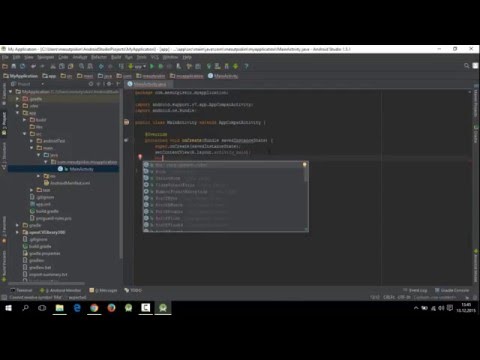The image size is (480, 360).
Task: Open the File menu
Action: pos(5,57)
